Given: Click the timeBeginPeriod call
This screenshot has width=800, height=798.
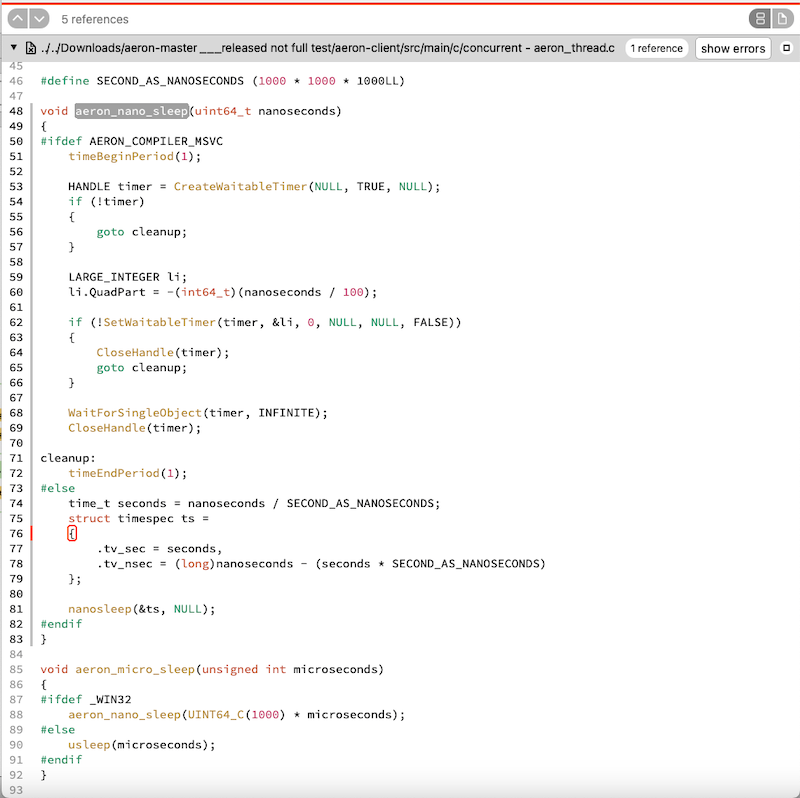Looking at the screenshot, I should (121, 157).
